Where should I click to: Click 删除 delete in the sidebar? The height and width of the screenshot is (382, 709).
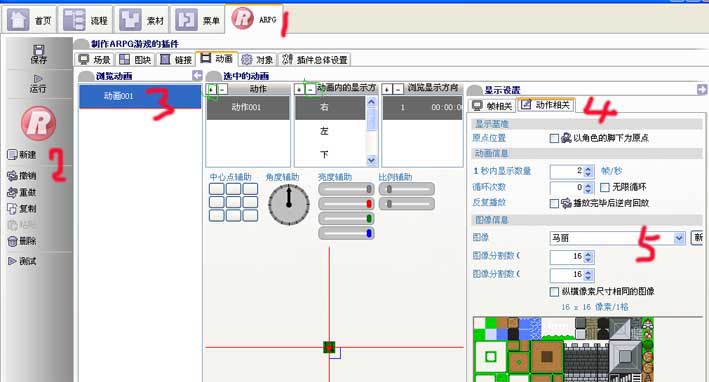22,241
